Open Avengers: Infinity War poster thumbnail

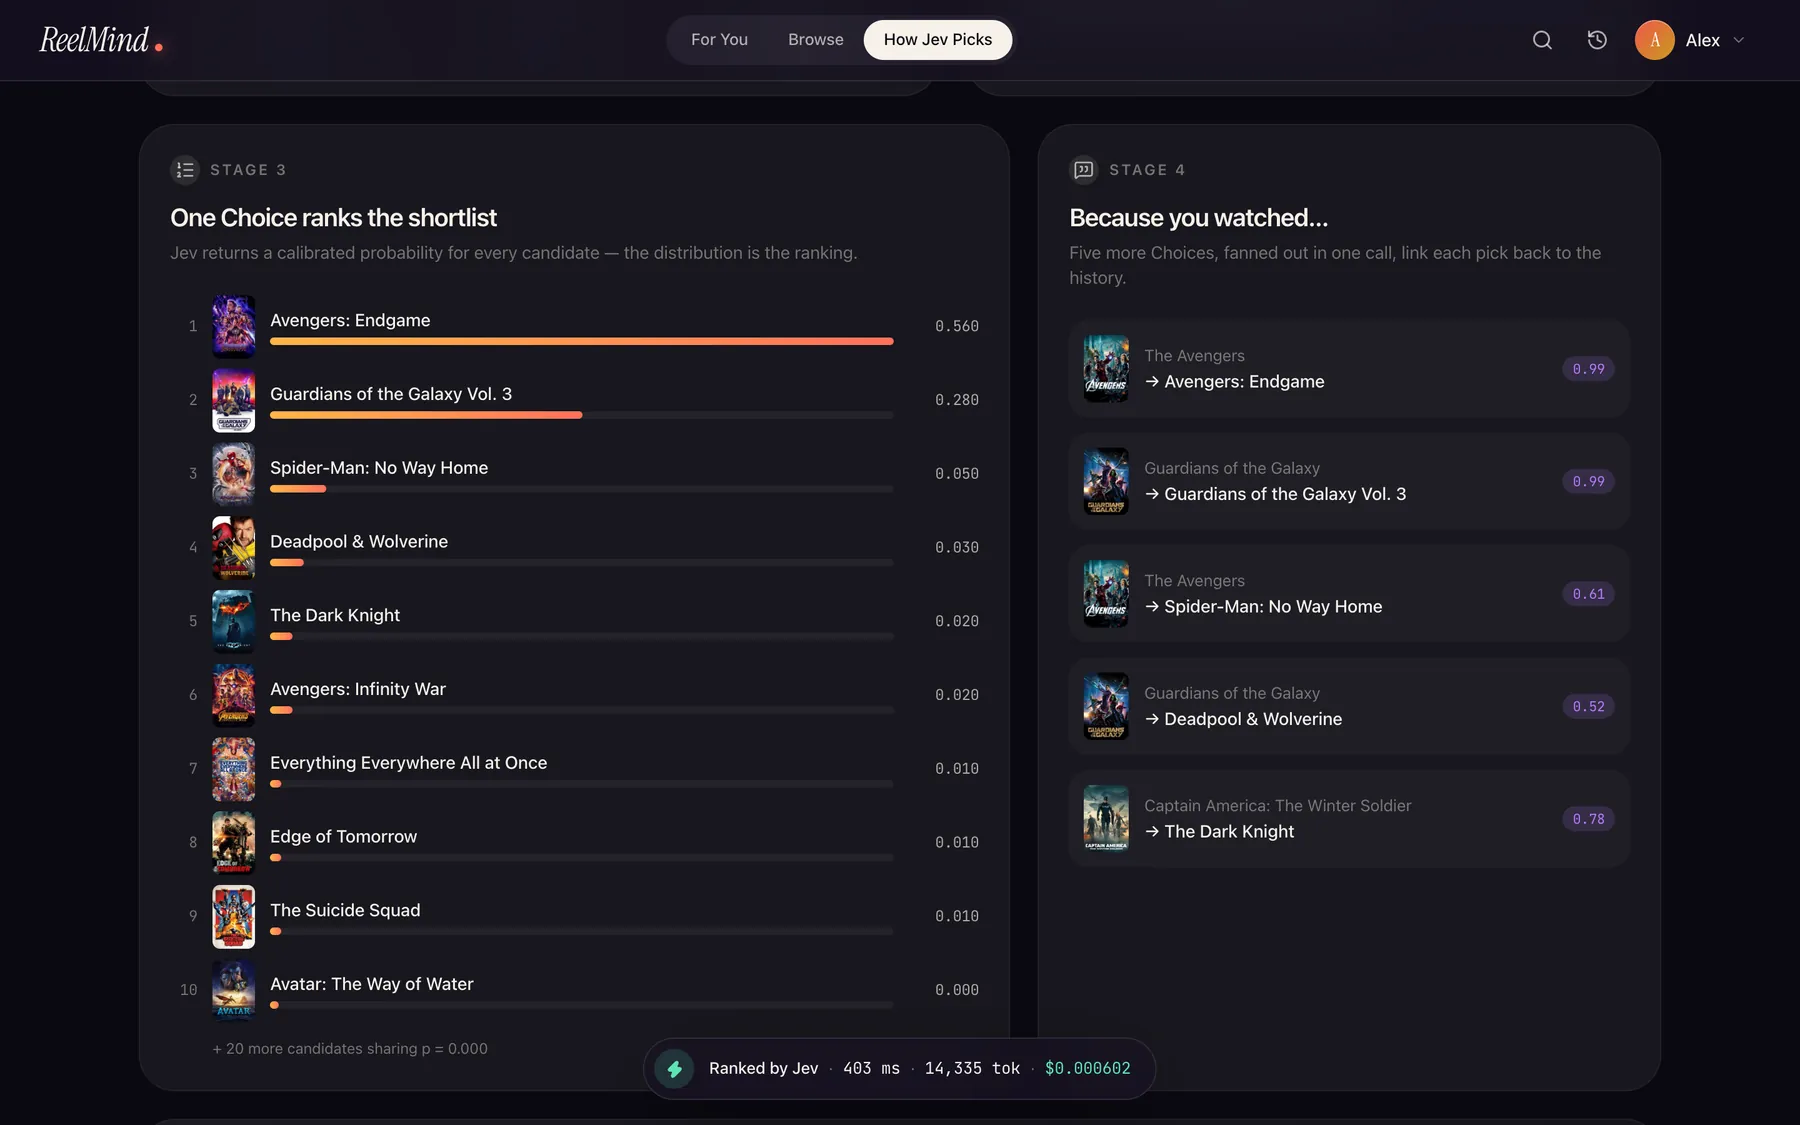(x=233, y=695)
